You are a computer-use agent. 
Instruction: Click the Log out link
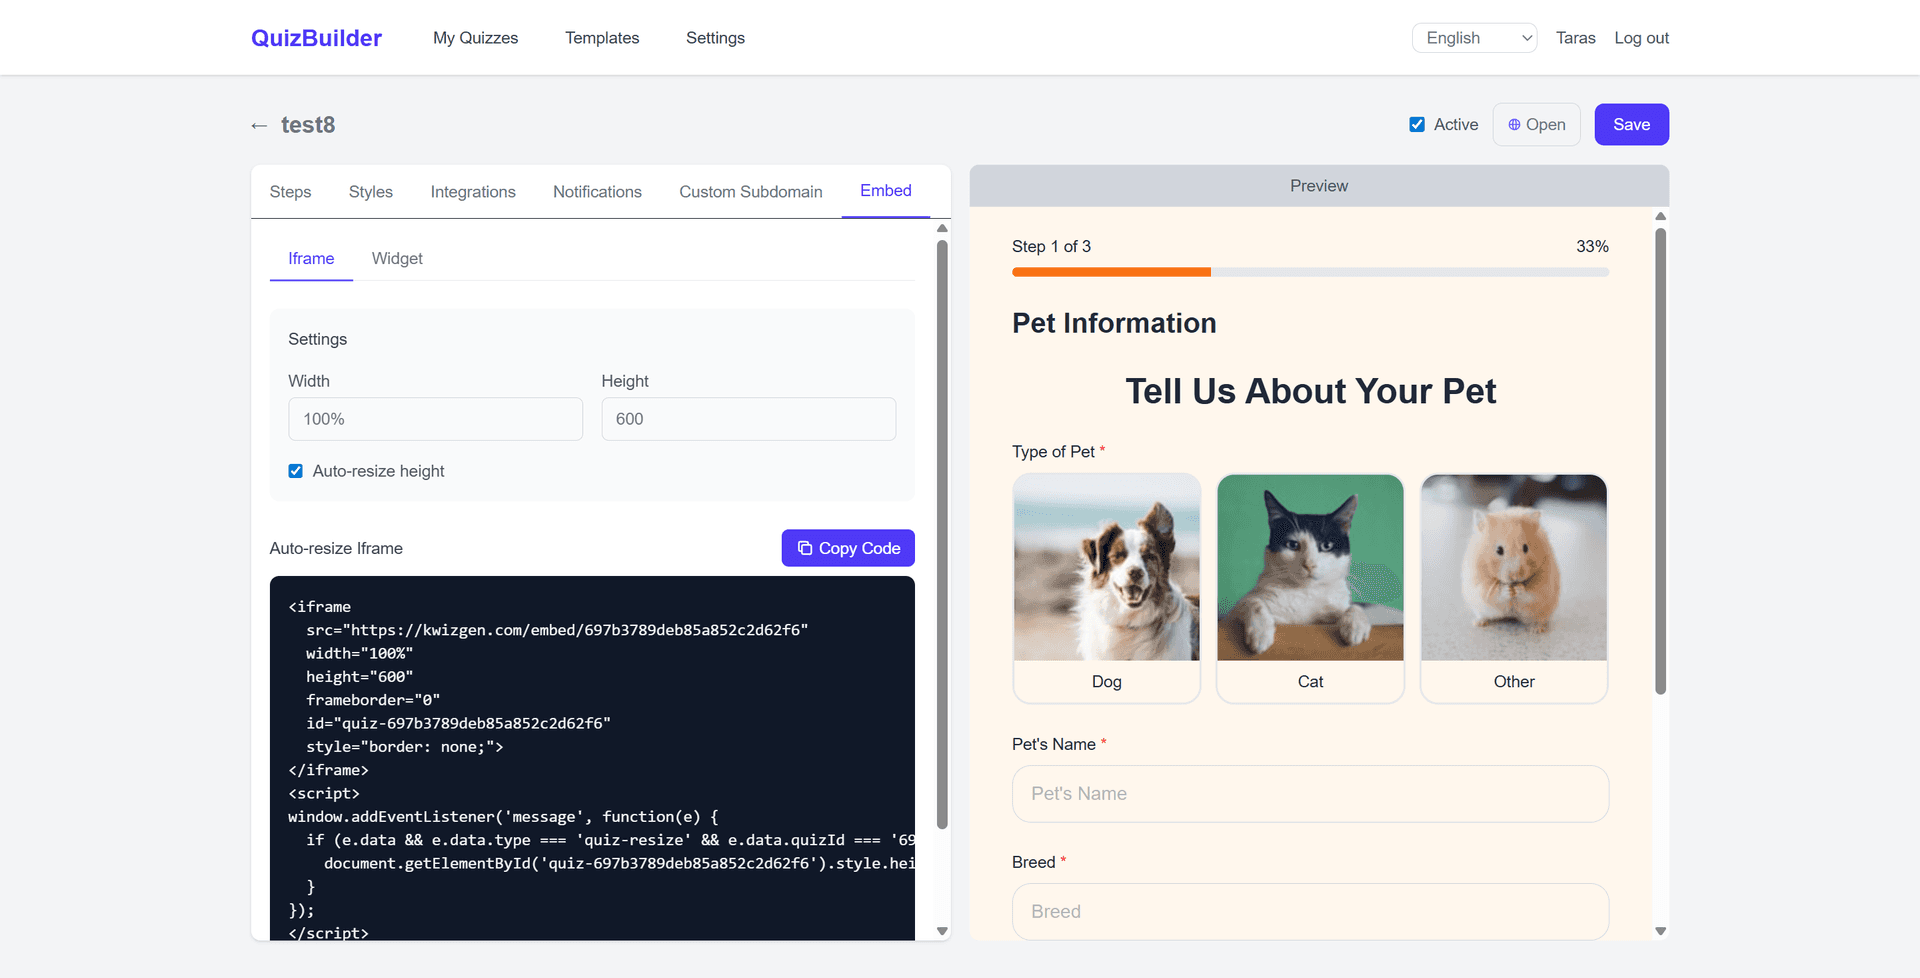[x=1641, y=37]
